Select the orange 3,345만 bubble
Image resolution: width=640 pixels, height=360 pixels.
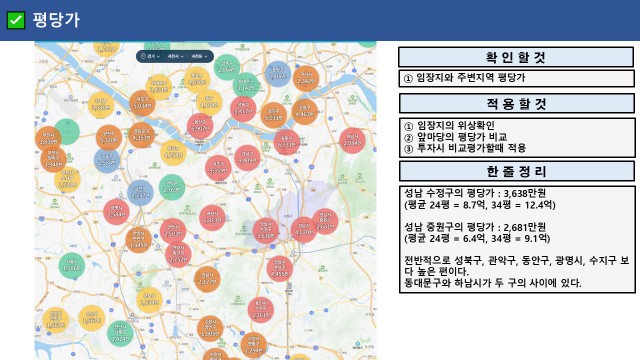click(53, 160)
